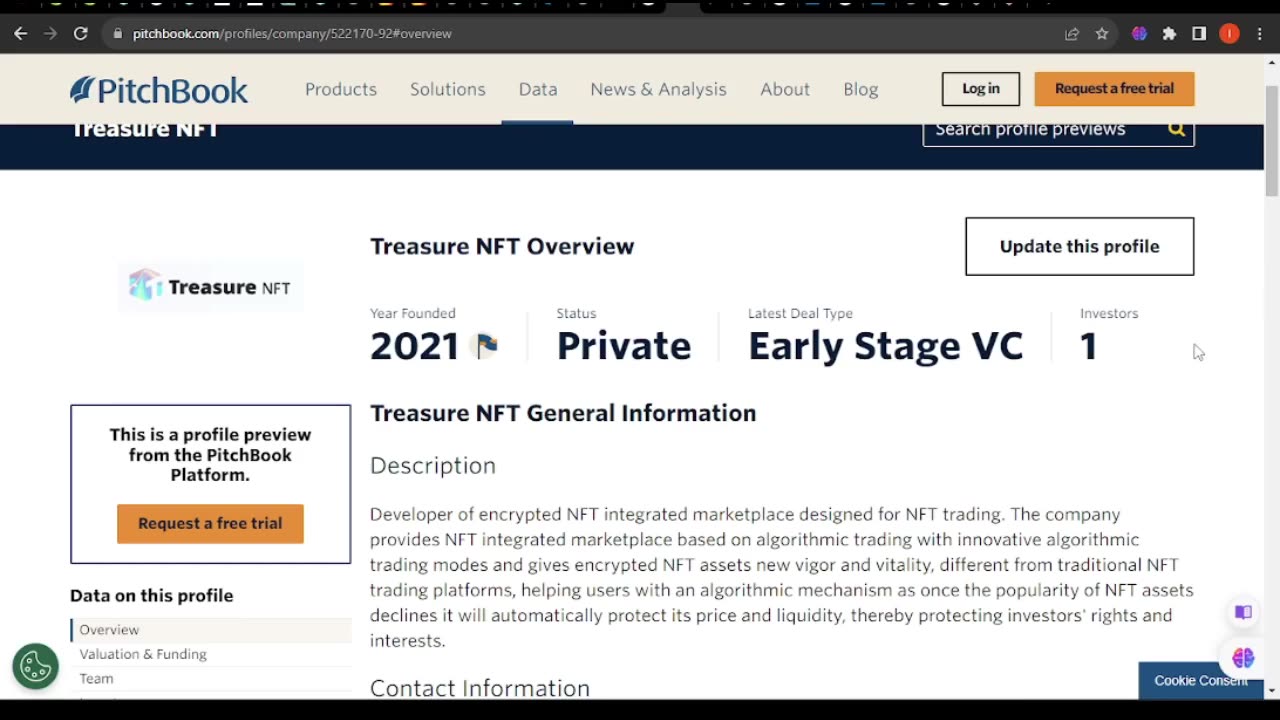Click the flag icon next to 2021
This screenshot has height=720, width=1280.
click(487, 346)
